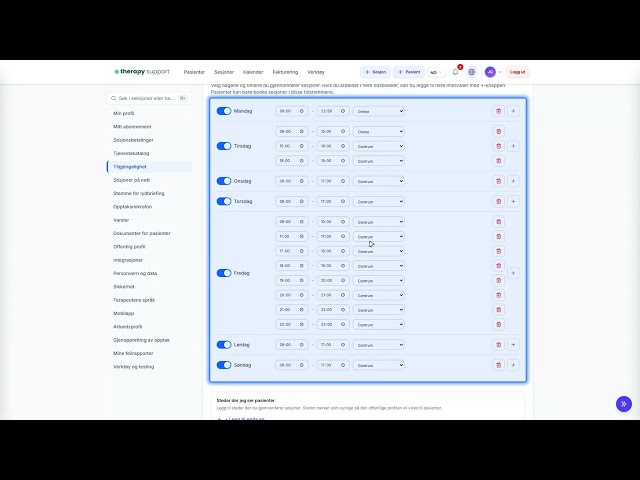
Task: Click the + Pasient button
Action: pyautogui.click(x=409, y=72)
